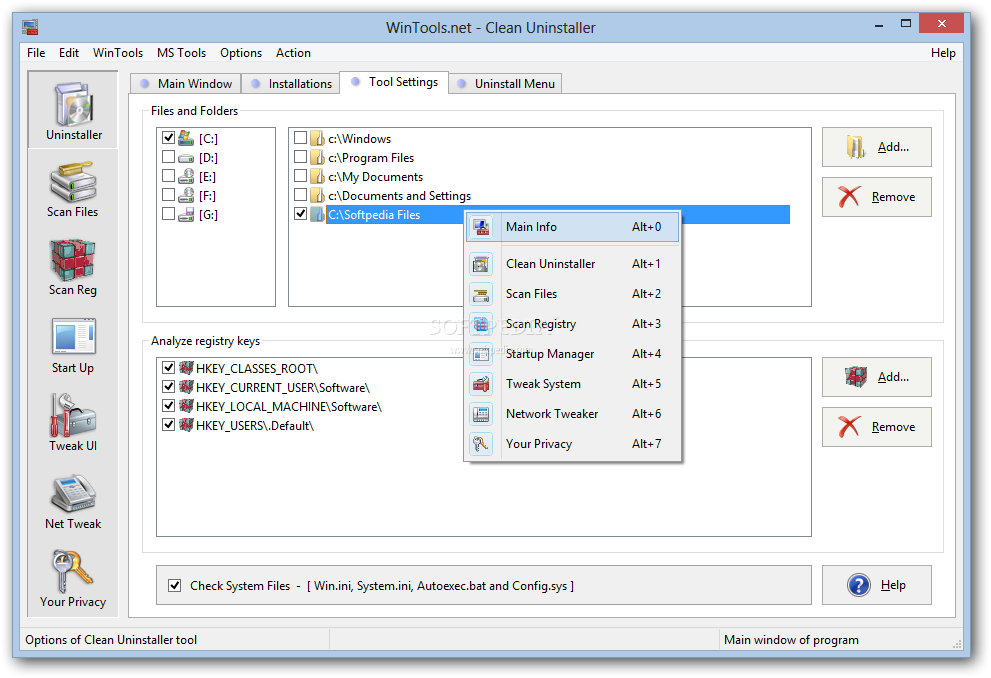Click the D: drive icon
This screenshot has height=678, width=991.
(186, 157)
